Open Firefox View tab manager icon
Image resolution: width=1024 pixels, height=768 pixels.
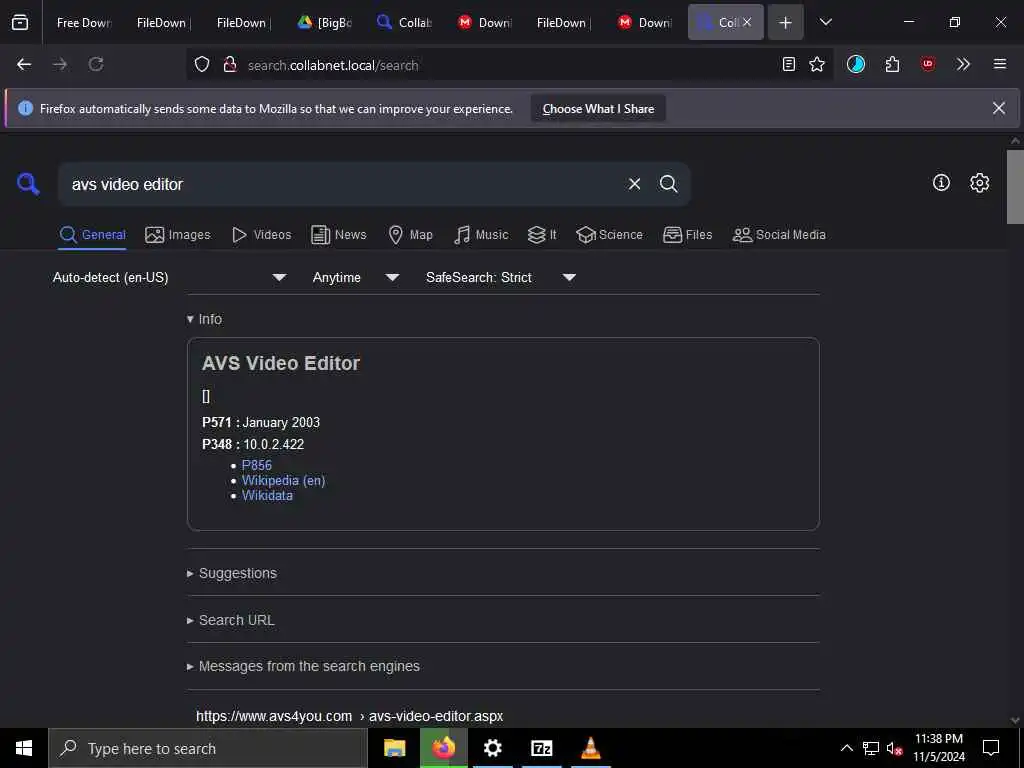[x=20, y=22]
